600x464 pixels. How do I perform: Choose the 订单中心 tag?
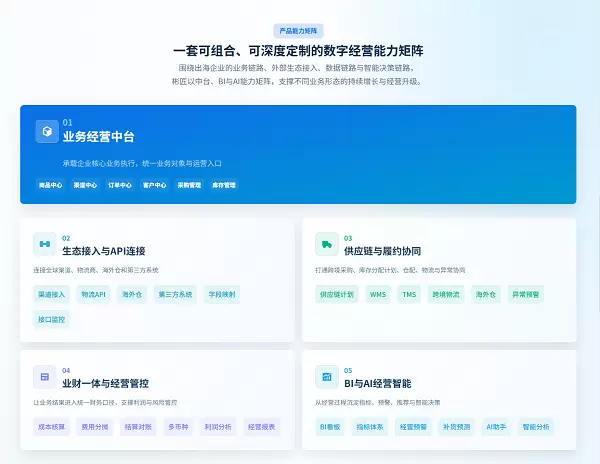[120, 185]
